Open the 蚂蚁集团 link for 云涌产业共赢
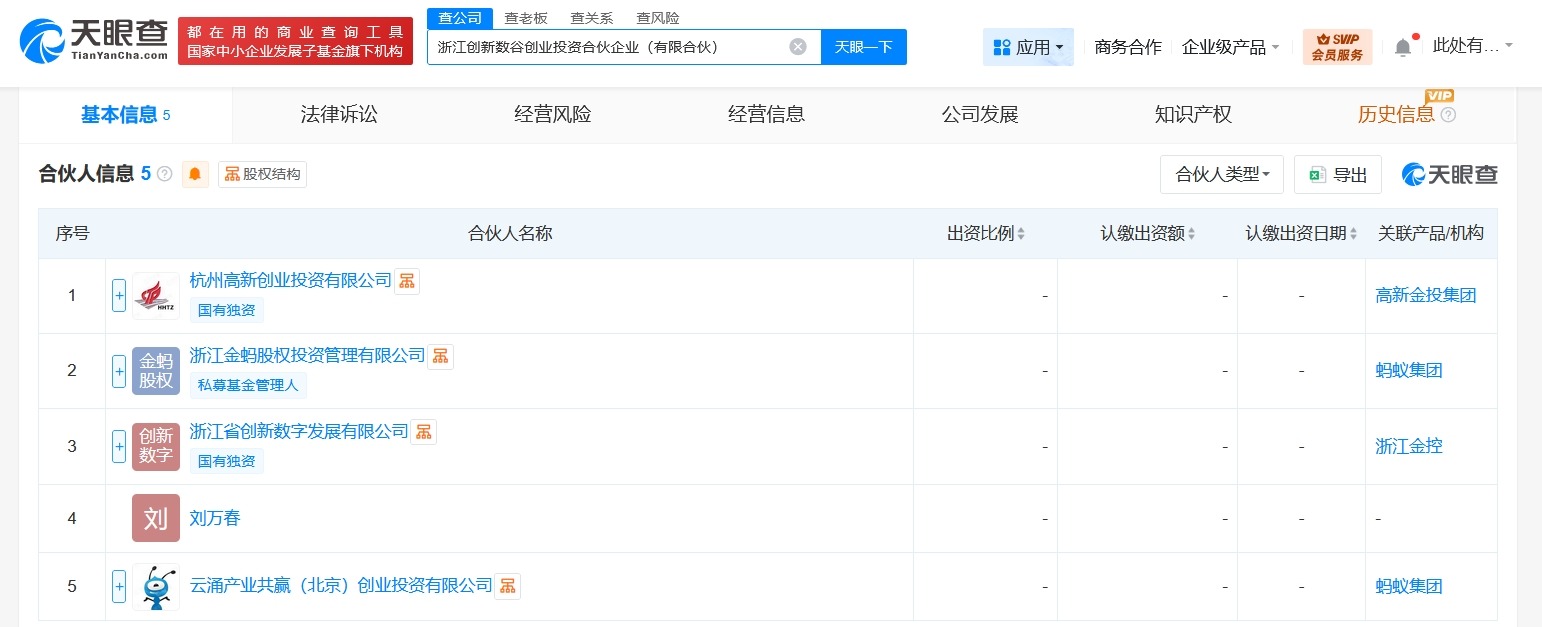Viewport: 1542px width, 627px height. click(1408, 586)
